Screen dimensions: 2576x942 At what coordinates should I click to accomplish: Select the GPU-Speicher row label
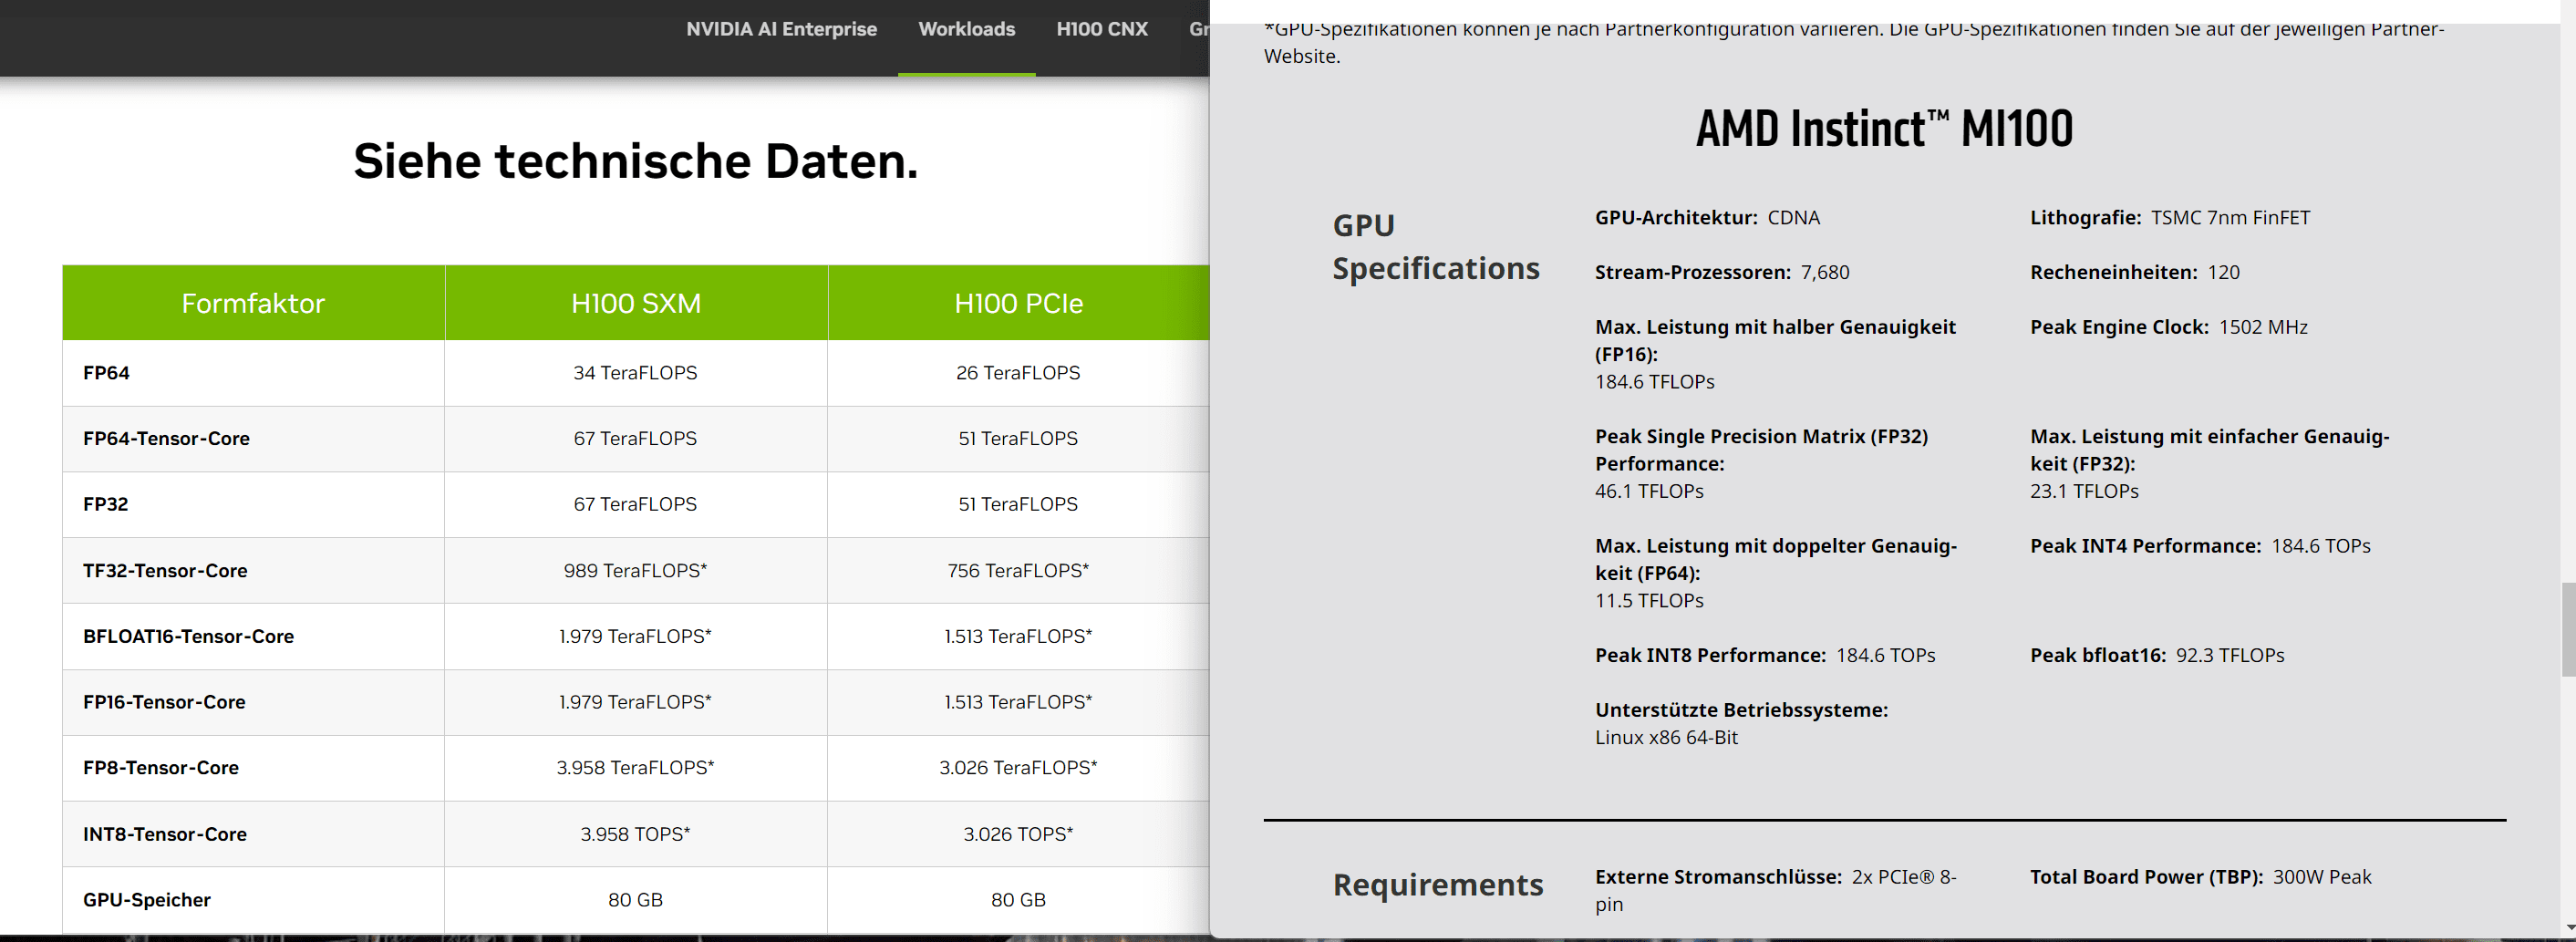pos(147,900)
